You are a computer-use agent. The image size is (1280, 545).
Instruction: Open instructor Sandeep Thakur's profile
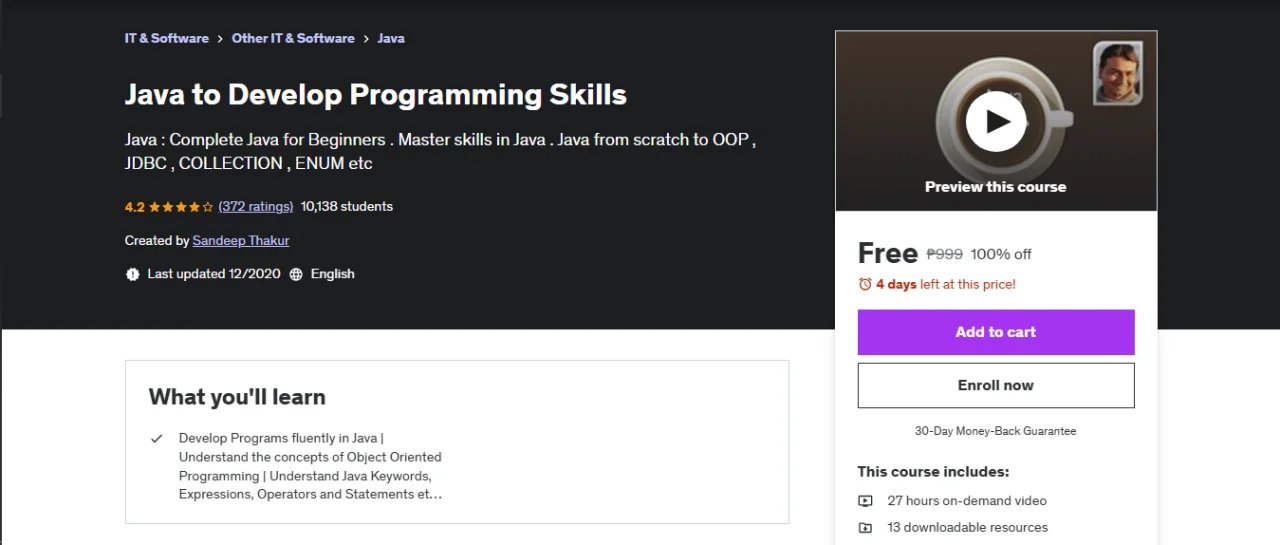point(241,240)
